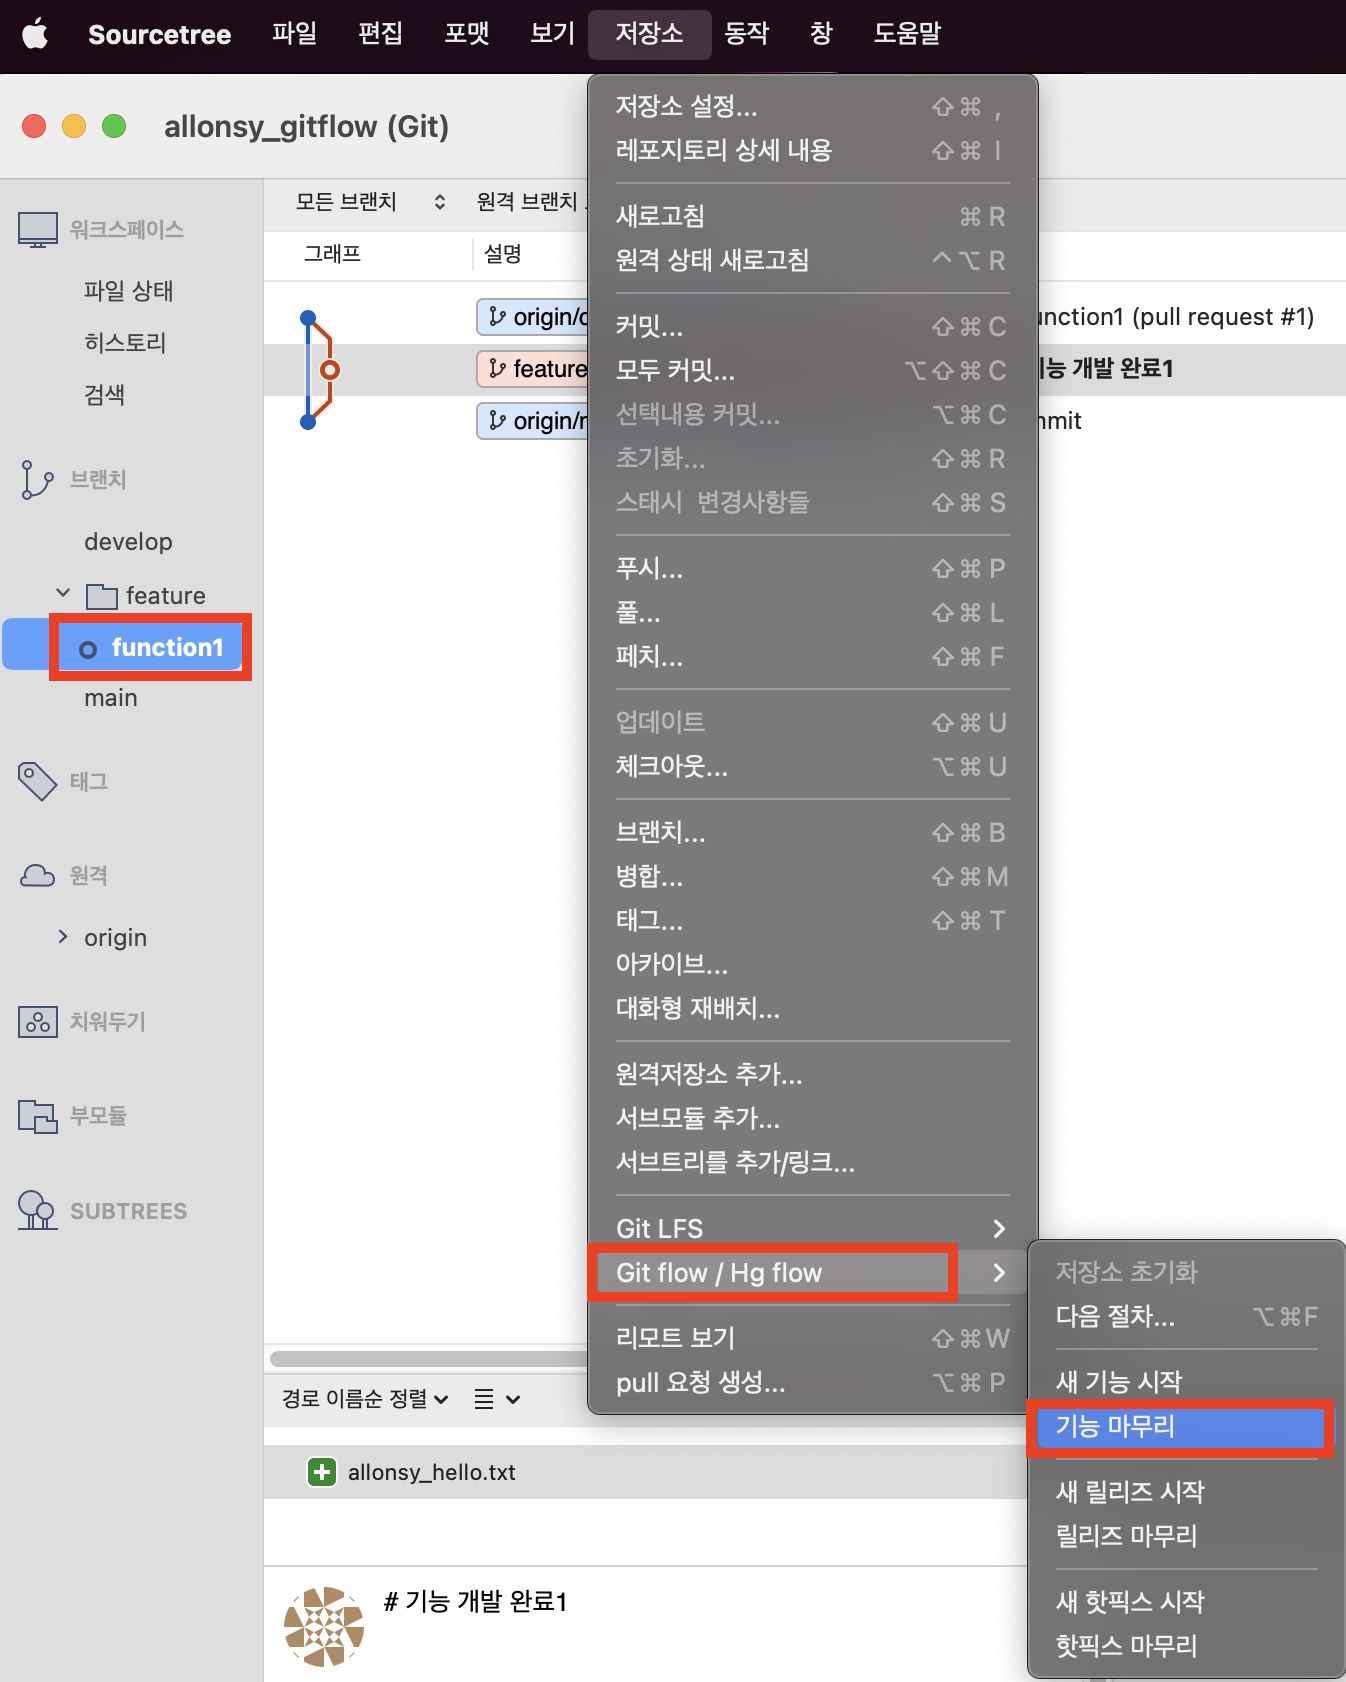Select Pull (풀...) menu item
The image size is (1346, 1682).
point(812,612)
